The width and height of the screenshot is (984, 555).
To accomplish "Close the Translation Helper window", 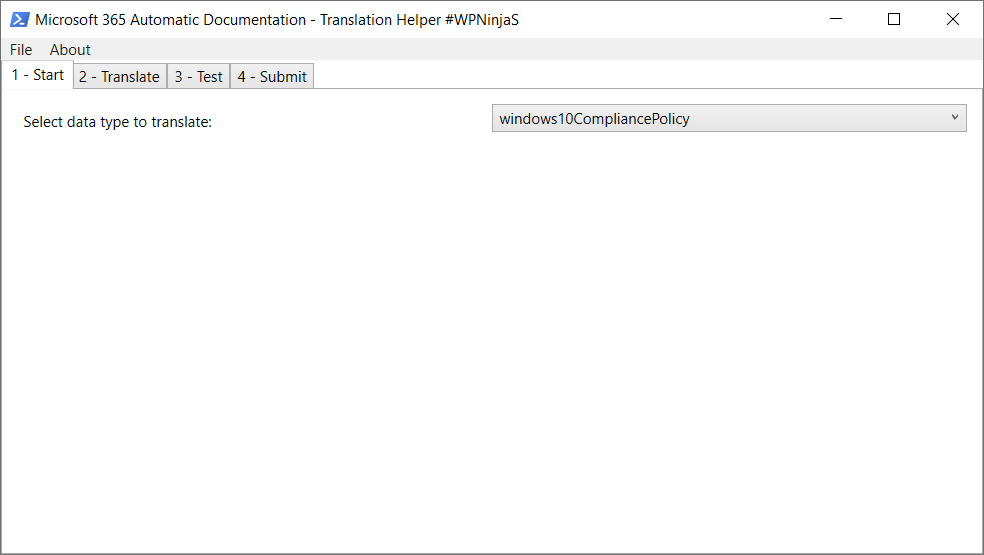I will [x=953, y=19].
